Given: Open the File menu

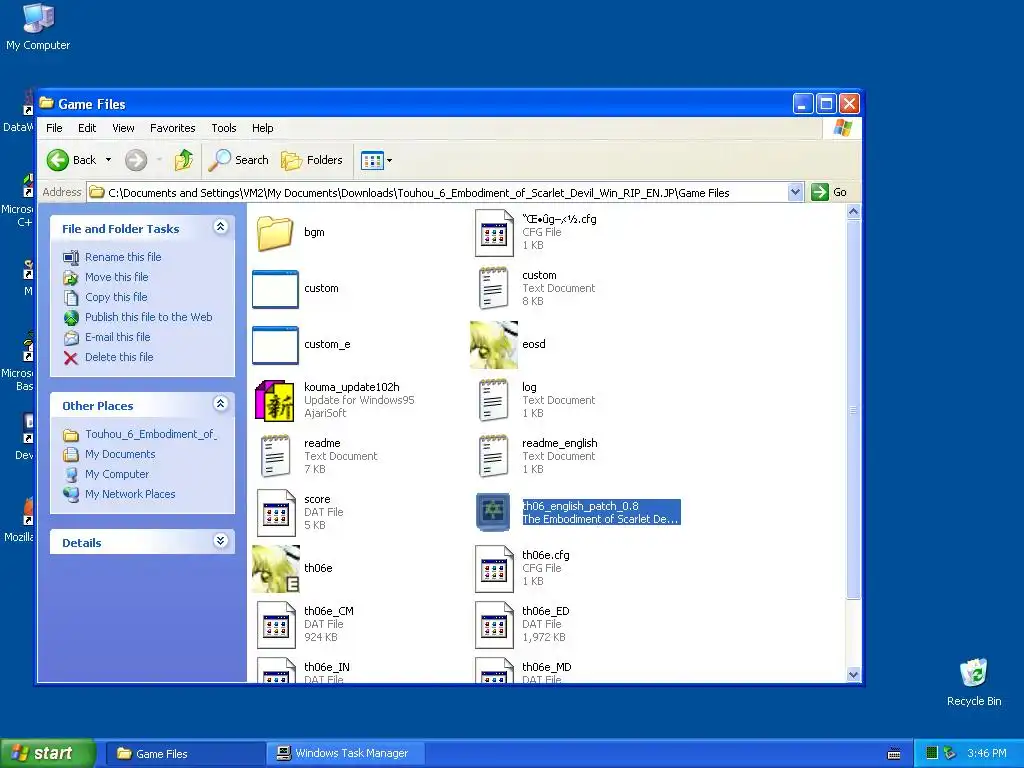Looking at the screenshot, I should coord(54,128).
